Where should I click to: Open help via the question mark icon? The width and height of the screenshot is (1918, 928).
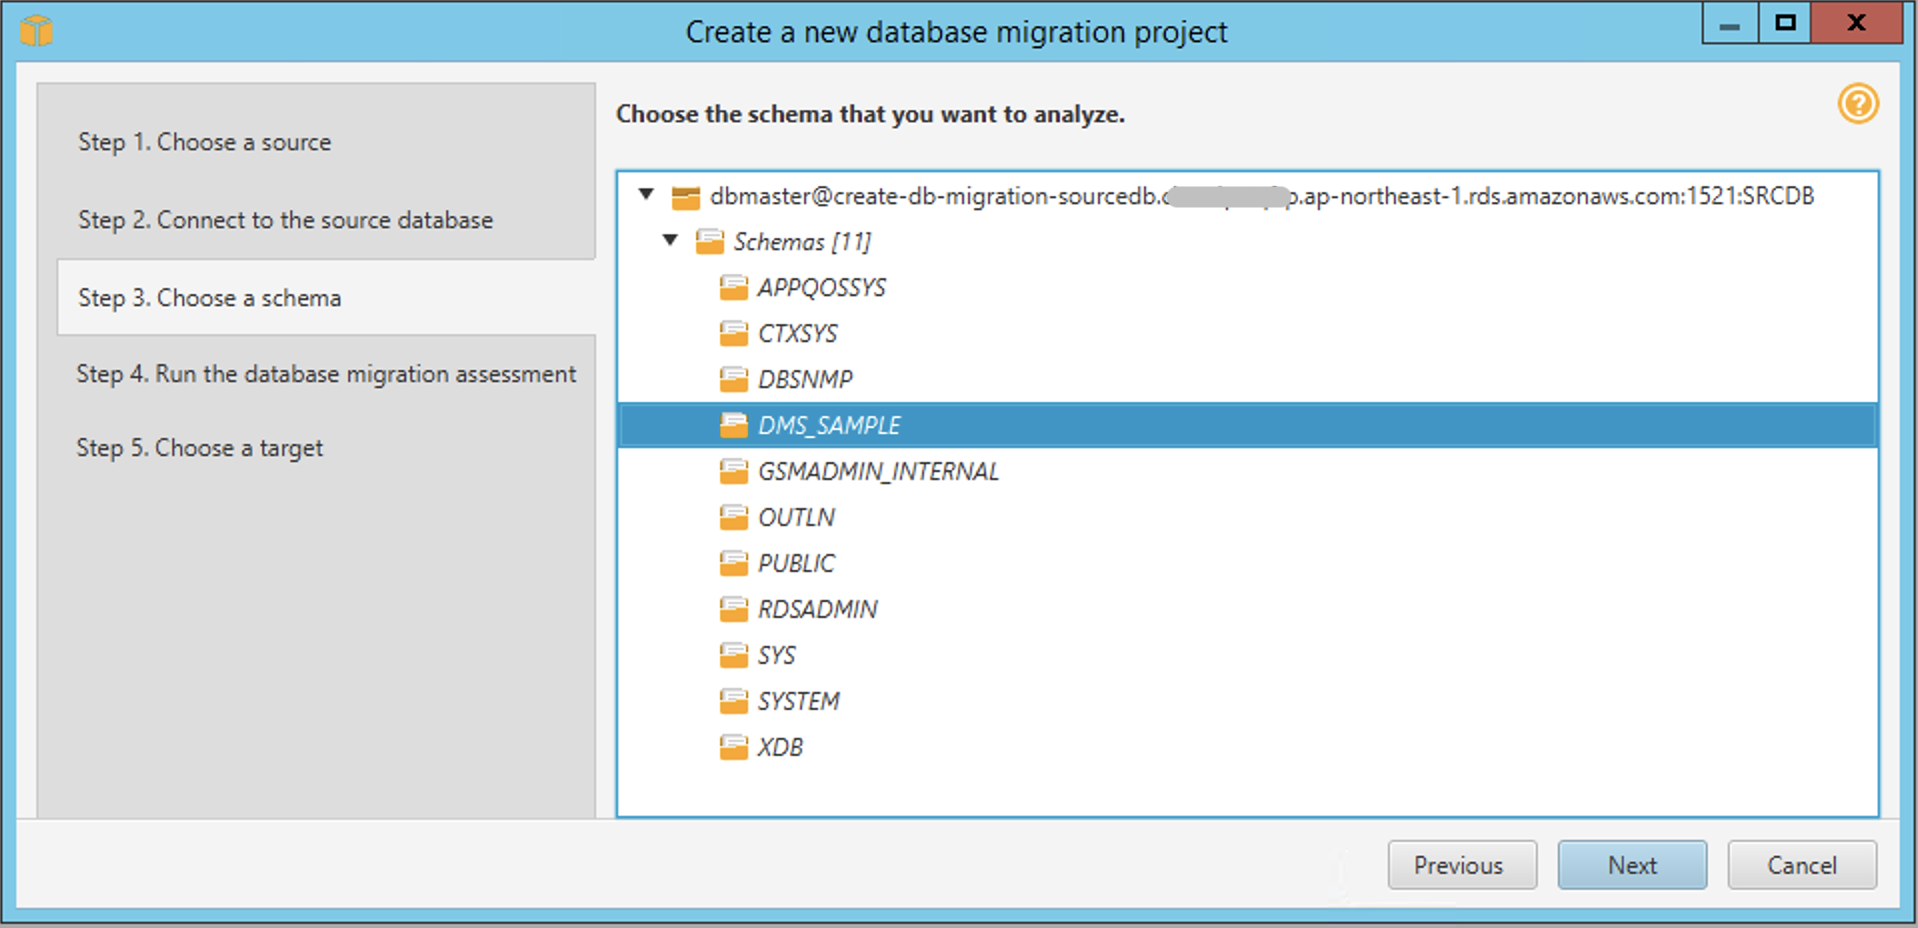point(1857,104)
